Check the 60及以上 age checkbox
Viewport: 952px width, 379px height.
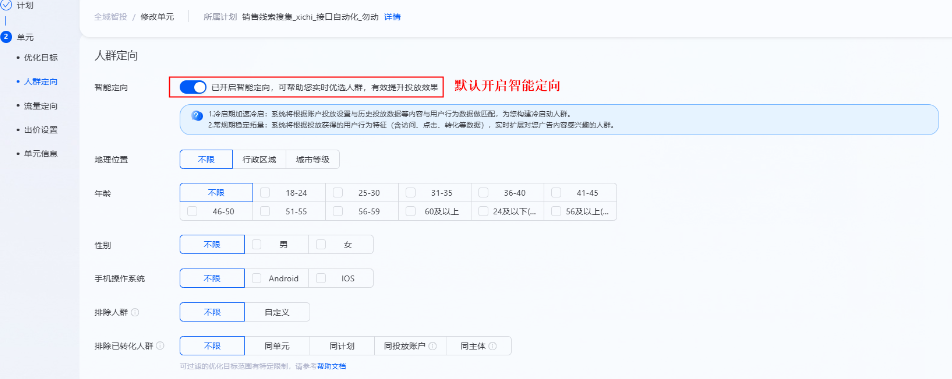pyautogui.click(x=410, y=211)
